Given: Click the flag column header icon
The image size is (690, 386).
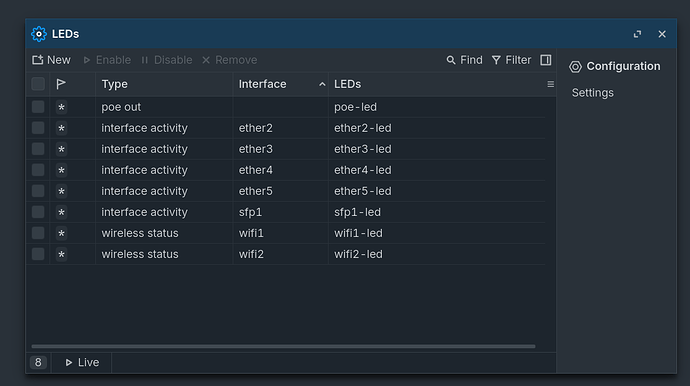Looking at the screenshot, I should [61, 84].
